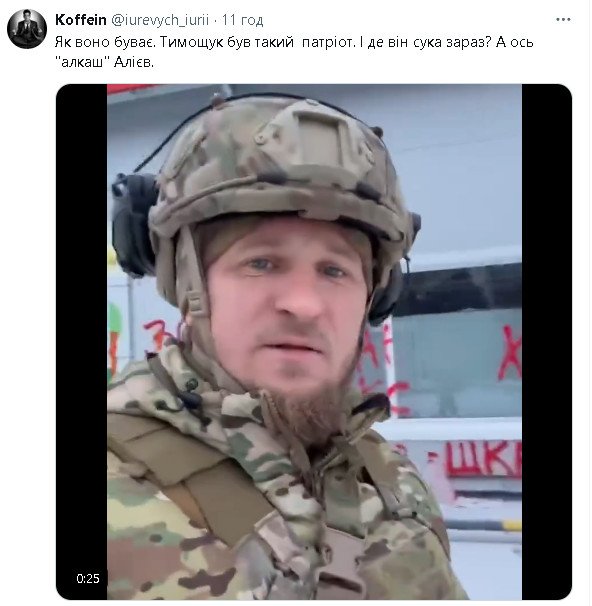
Task: Click the second text line with Алієв
Action: pos(107,62)
